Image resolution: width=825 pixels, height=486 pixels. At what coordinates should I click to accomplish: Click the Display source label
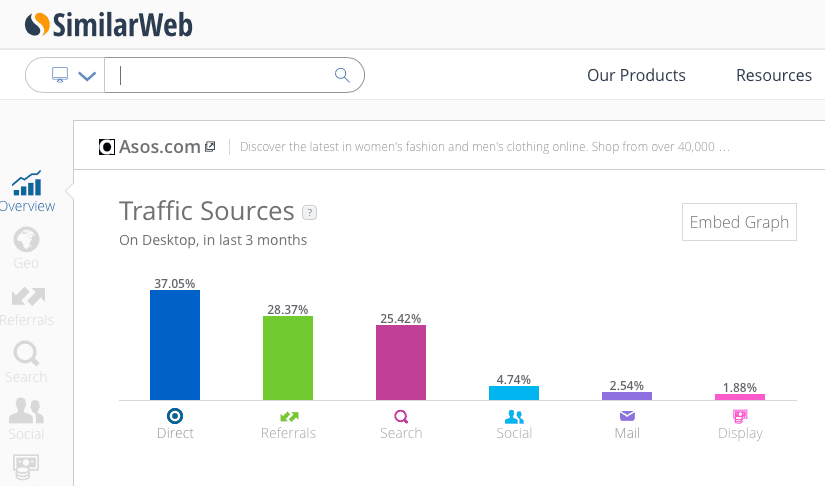pos(740,434)
